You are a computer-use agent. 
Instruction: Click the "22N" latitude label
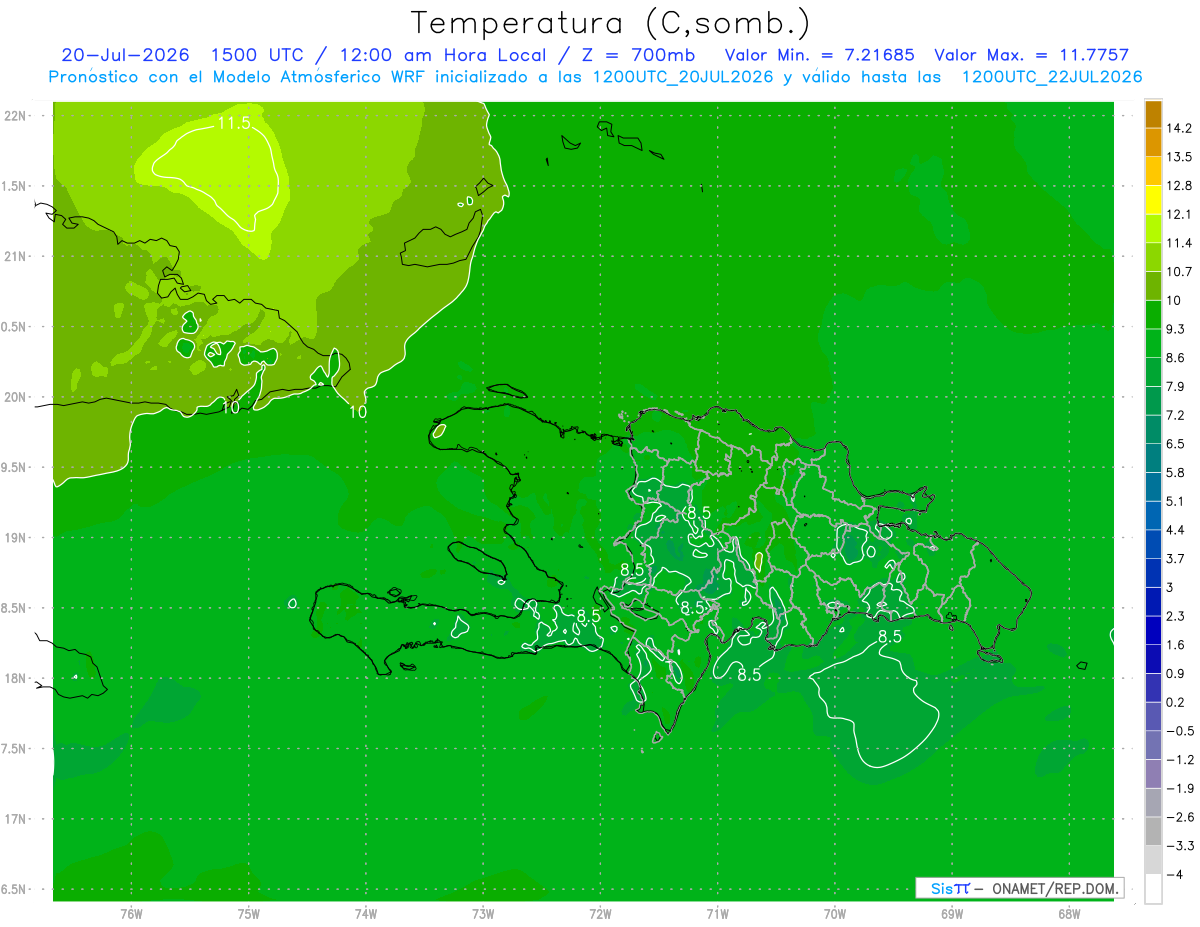(x=15, y=116)
